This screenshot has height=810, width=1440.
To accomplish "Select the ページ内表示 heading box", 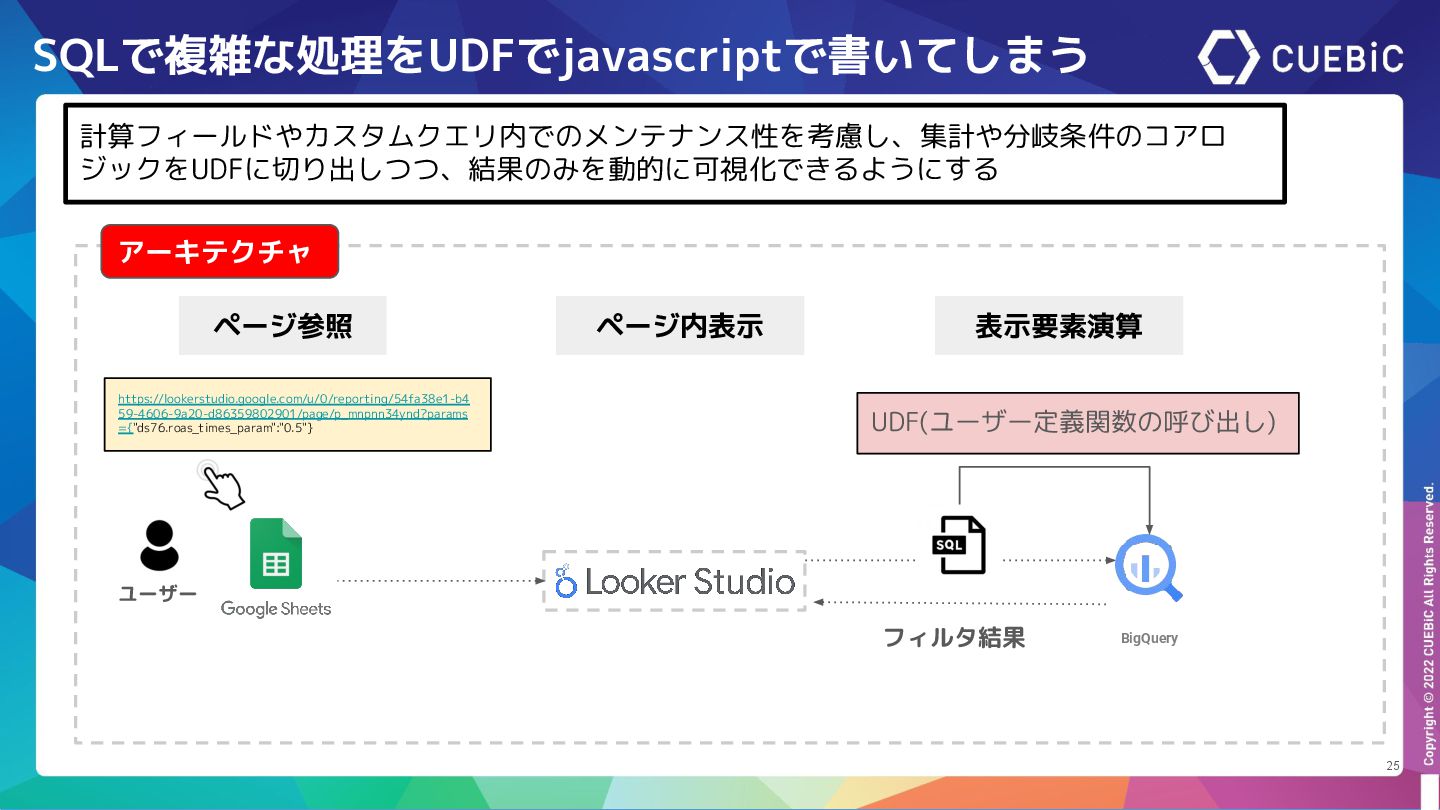I will [680, 325].
